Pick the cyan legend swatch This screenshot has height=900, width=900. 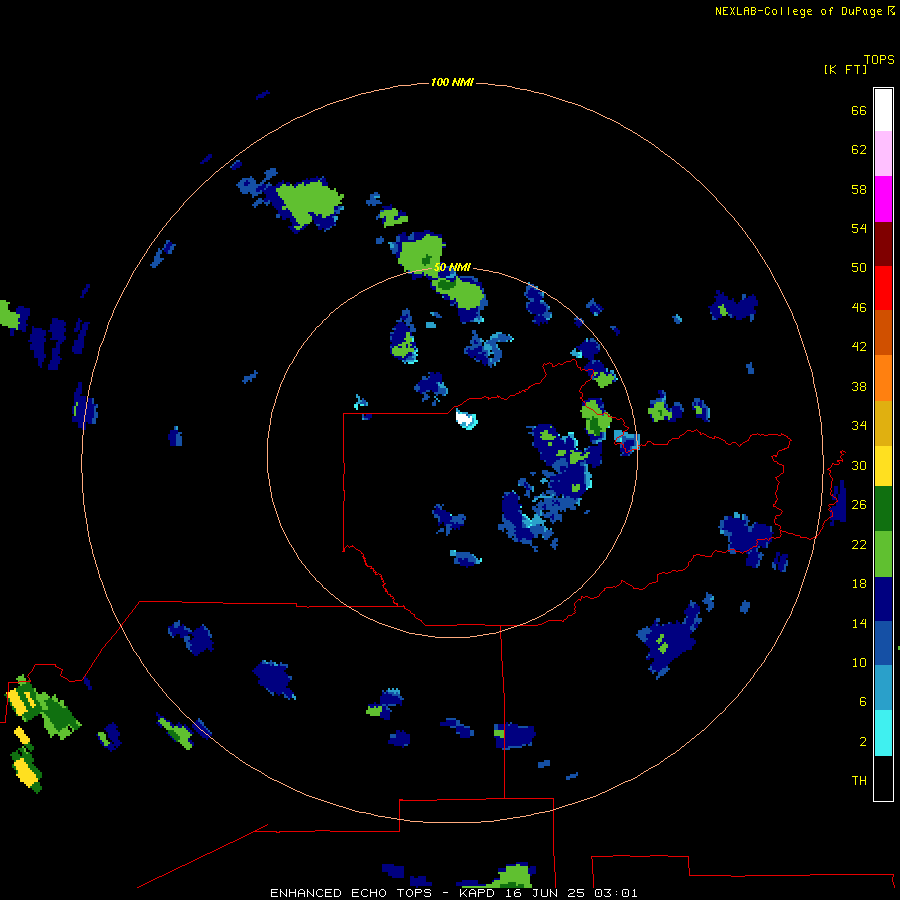pos(883,733)
